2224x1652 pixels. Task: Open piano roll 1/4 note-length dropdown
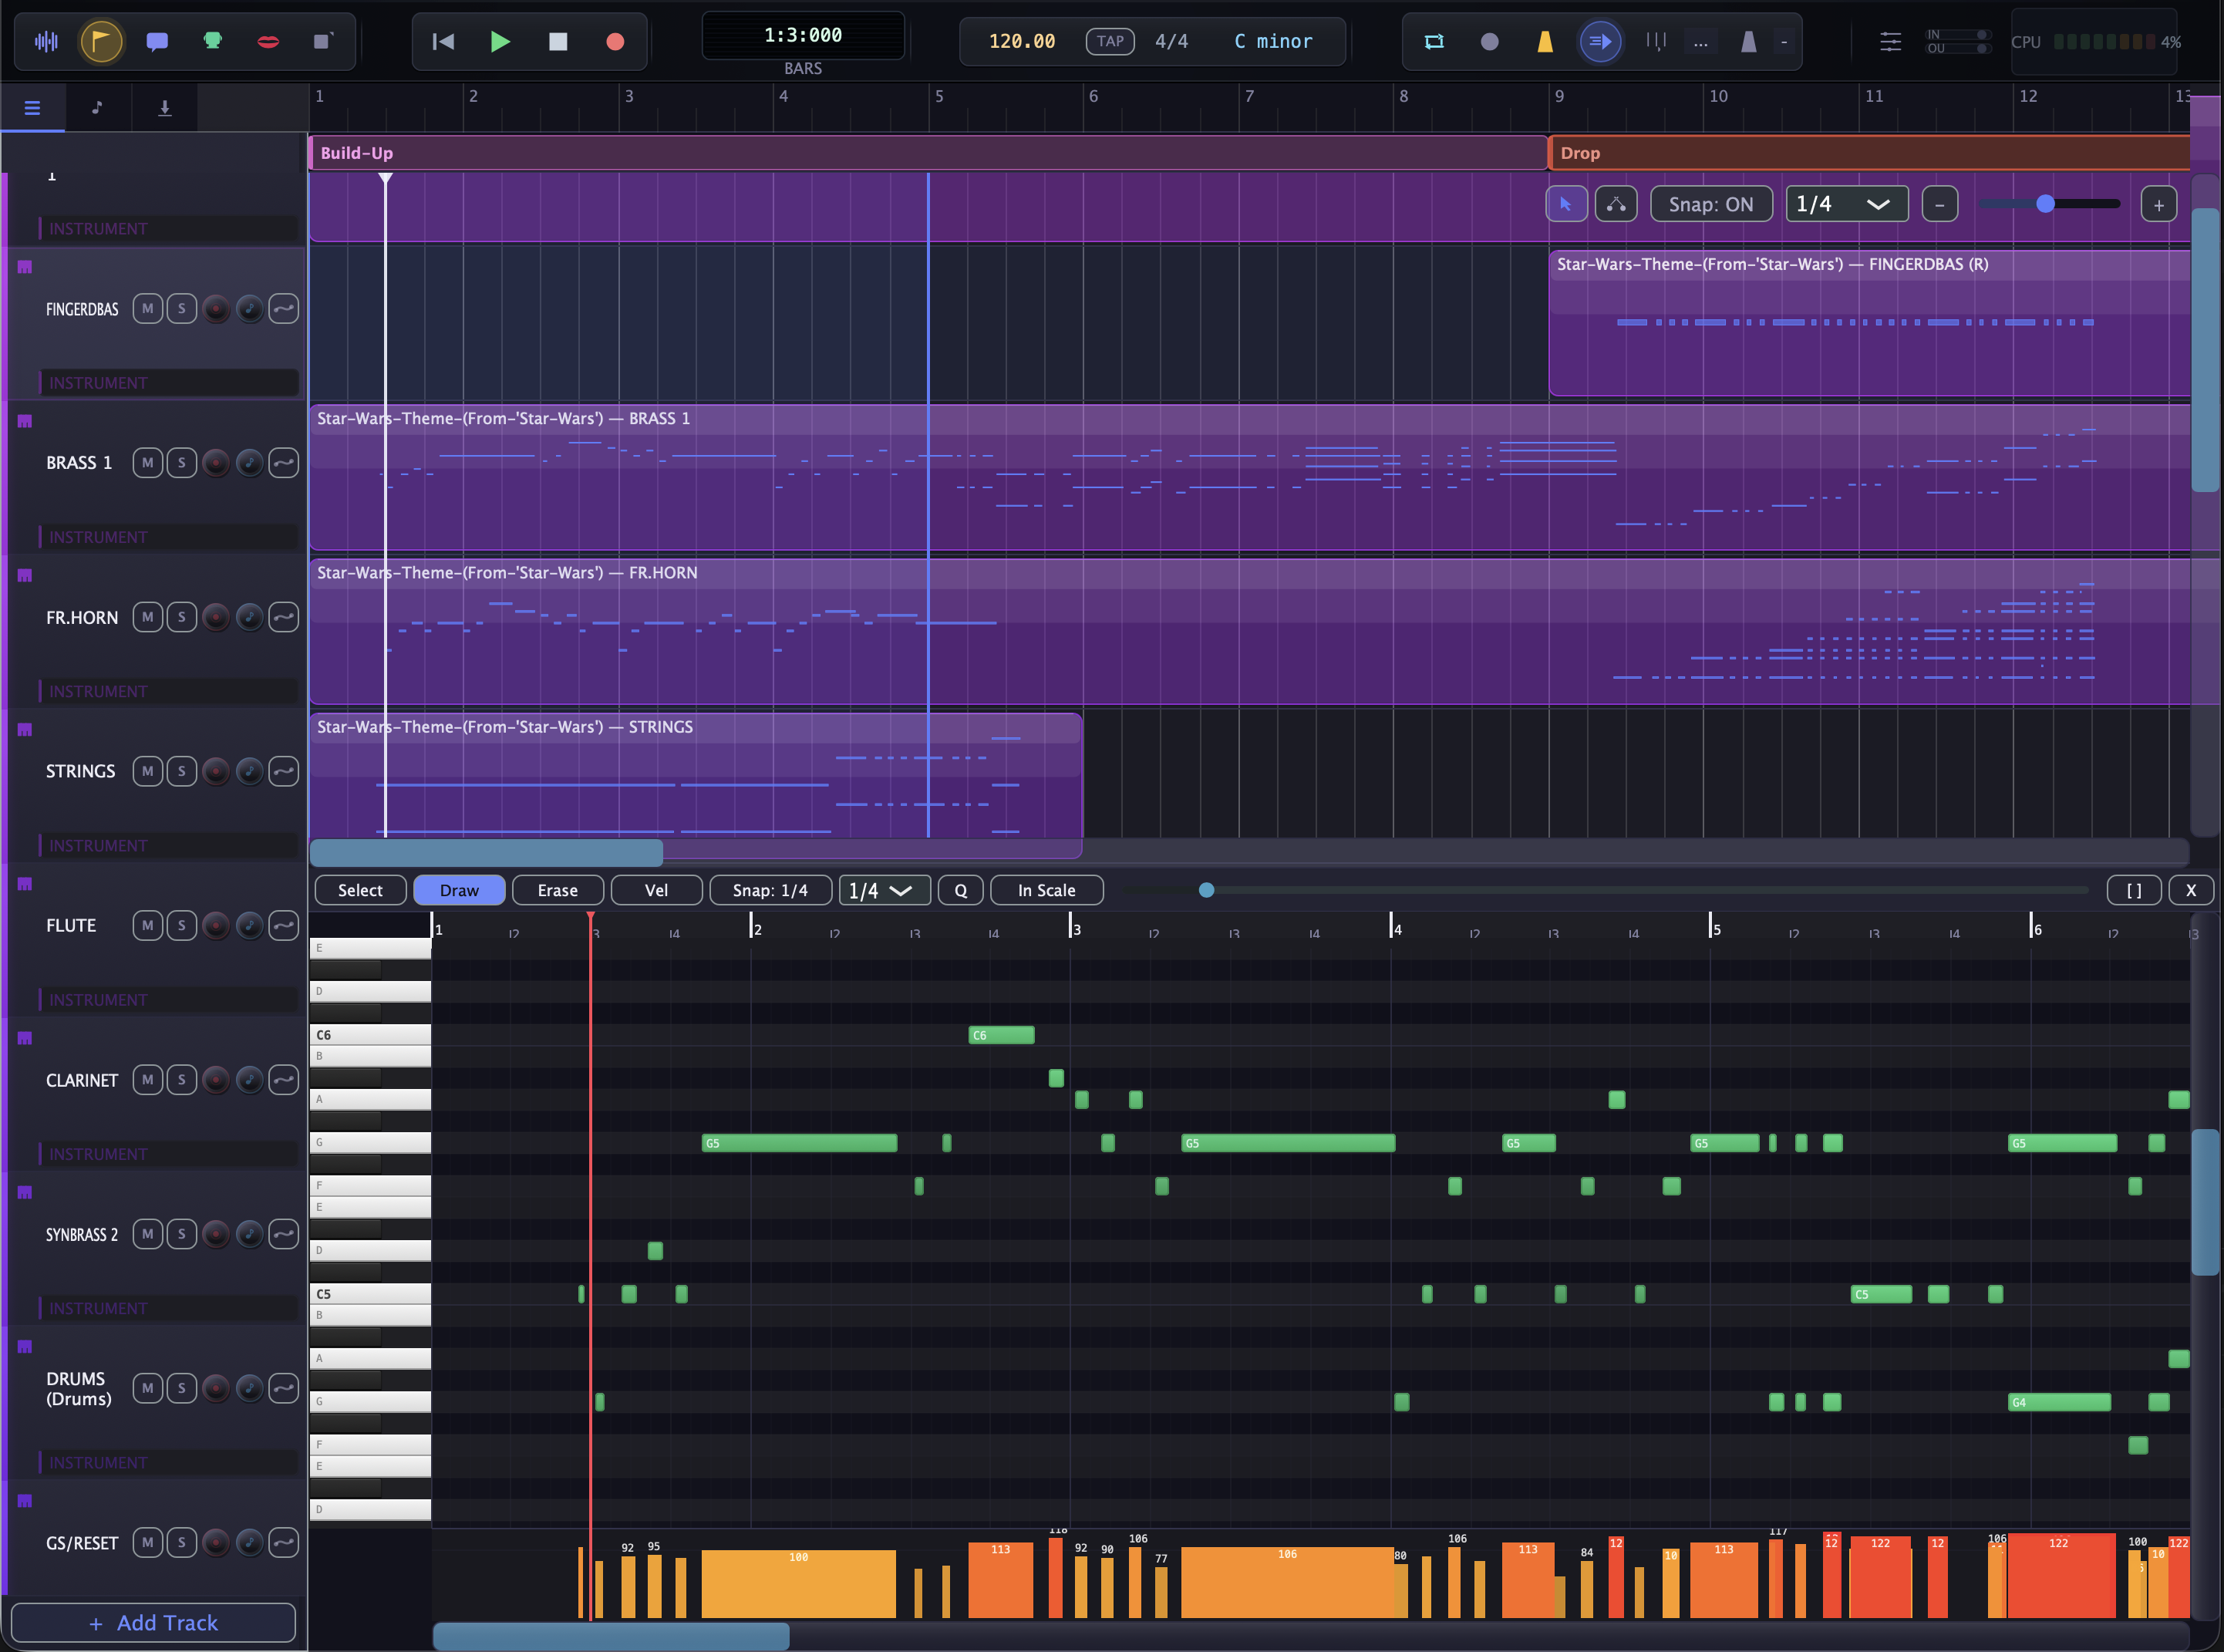[883, 890]
